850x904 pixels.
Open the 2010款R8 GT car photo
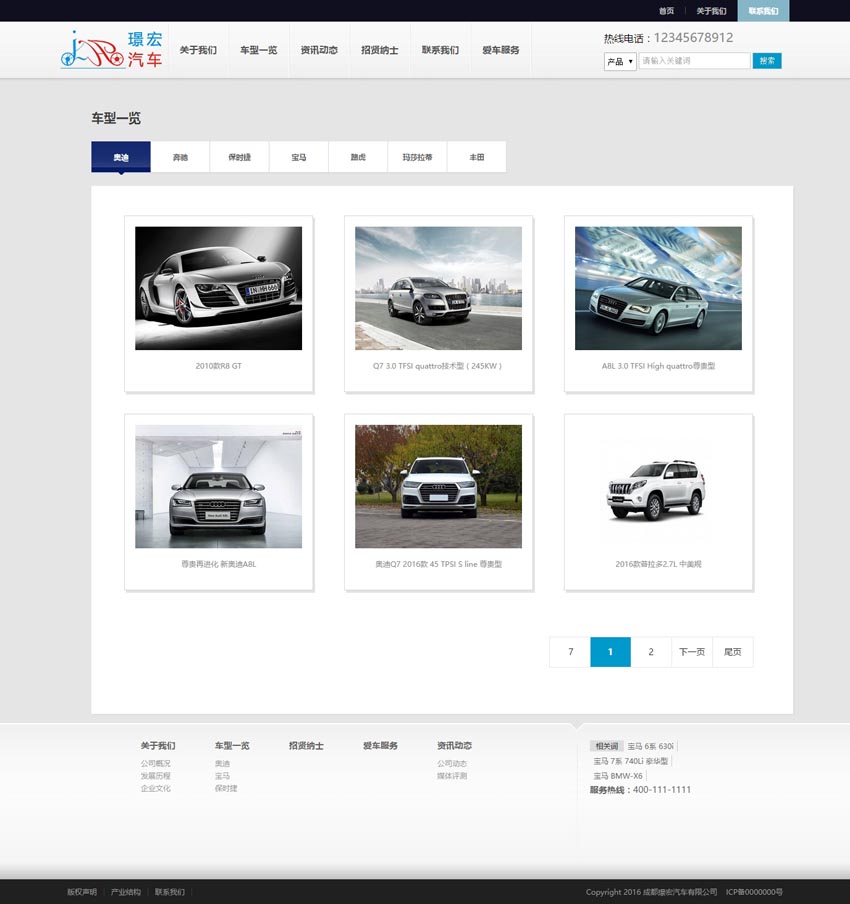click(x=219, y=288)
